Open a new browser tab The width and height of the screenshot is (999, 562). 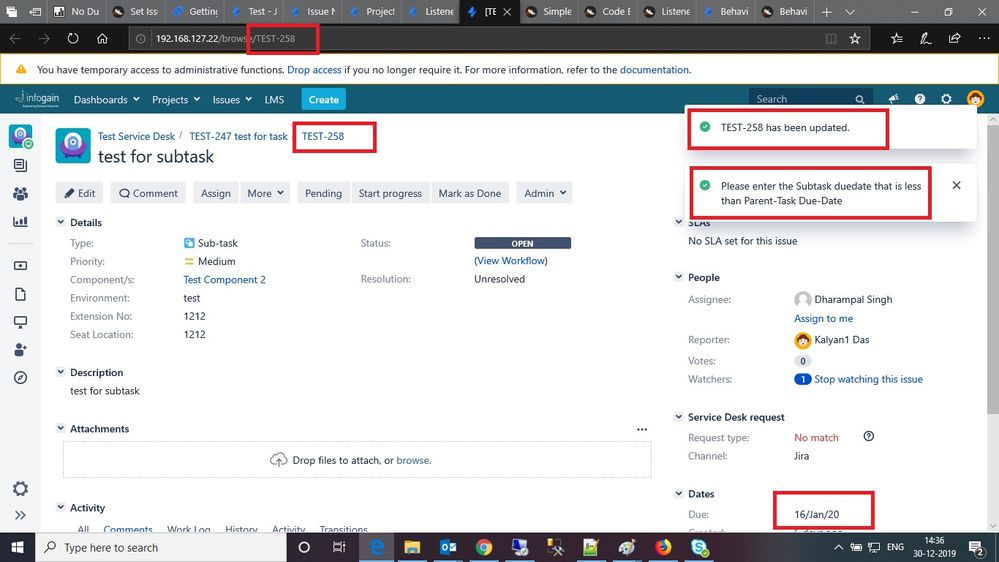pos(826,11)
